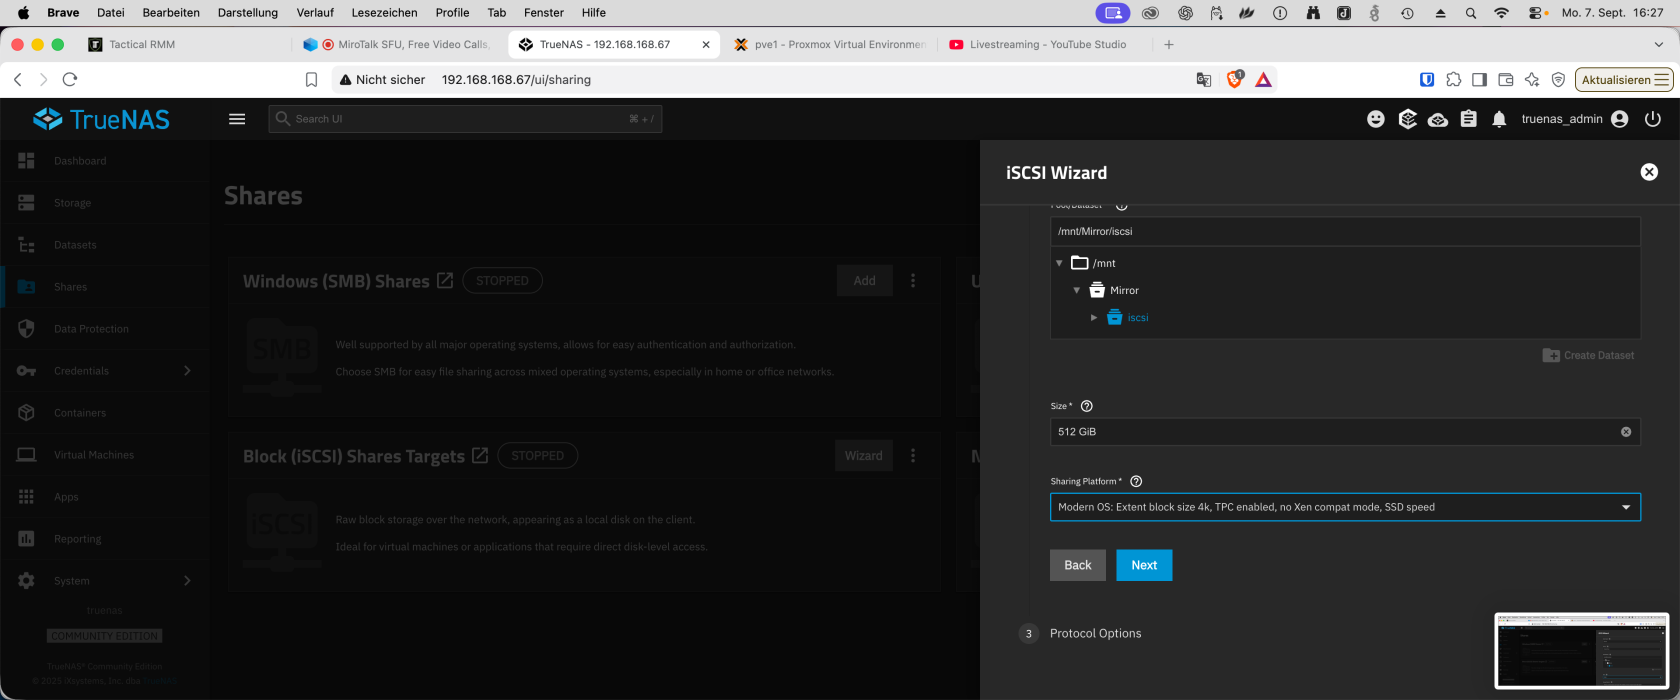Focus the Search UI field
1680x700 pixels.
pos(465,119)
